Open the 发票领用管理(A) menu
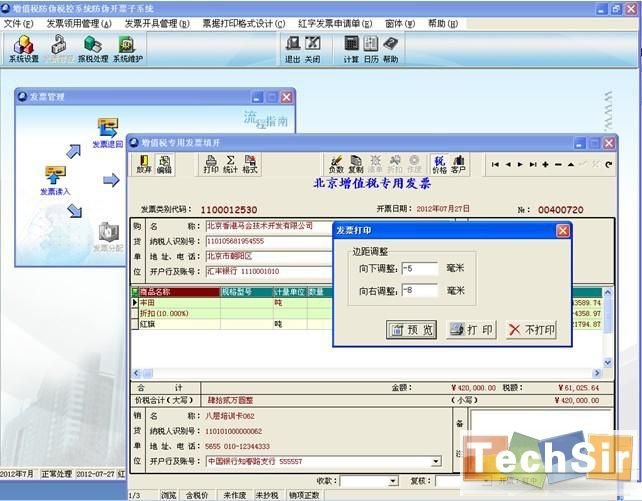 coord(79,24)
